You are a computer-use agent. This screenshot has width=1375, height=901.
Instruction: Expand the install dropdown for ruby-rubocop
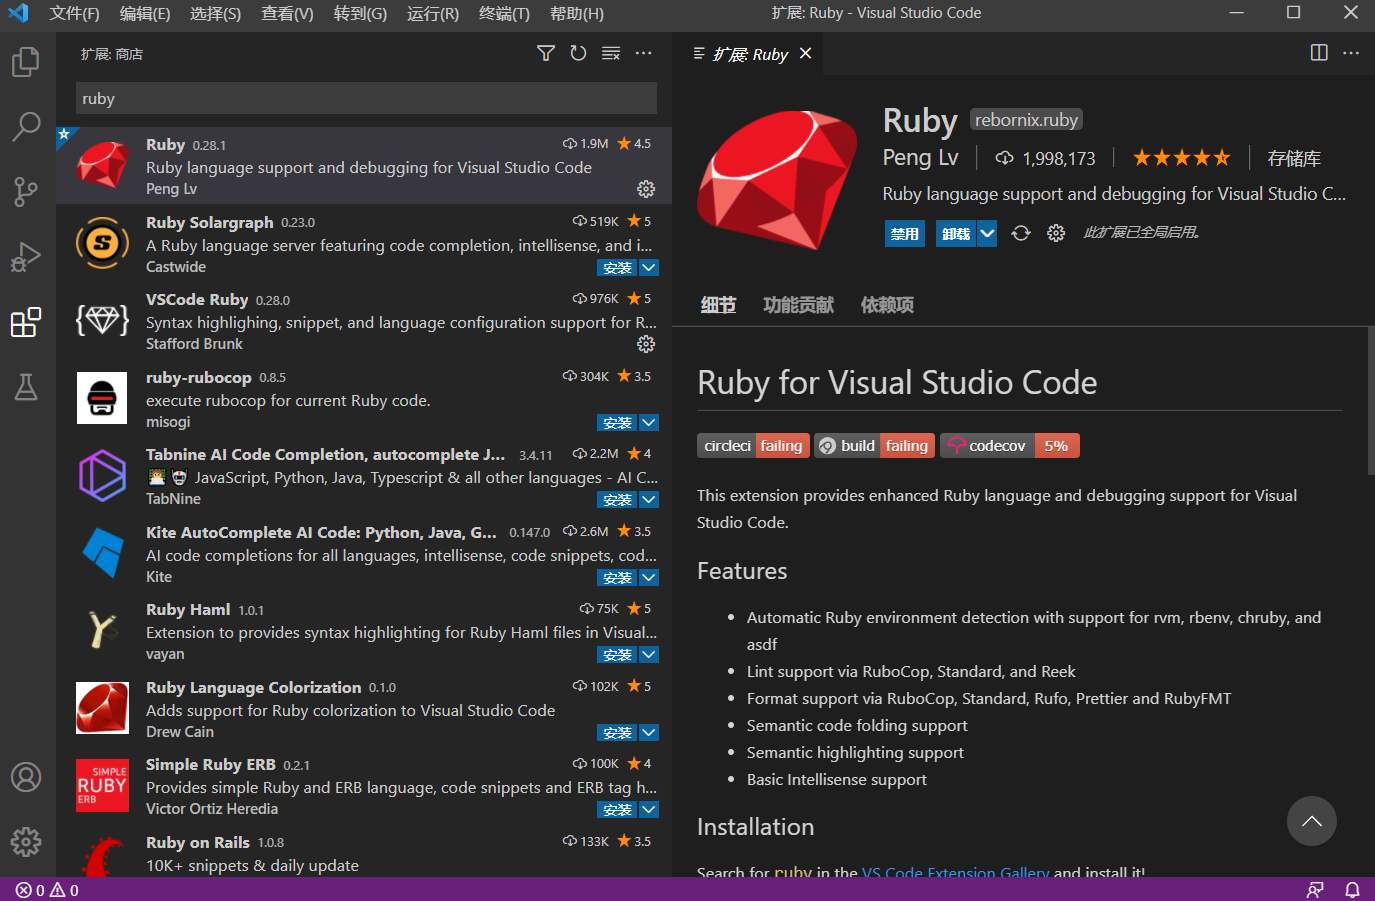click(x=648, y=422)
